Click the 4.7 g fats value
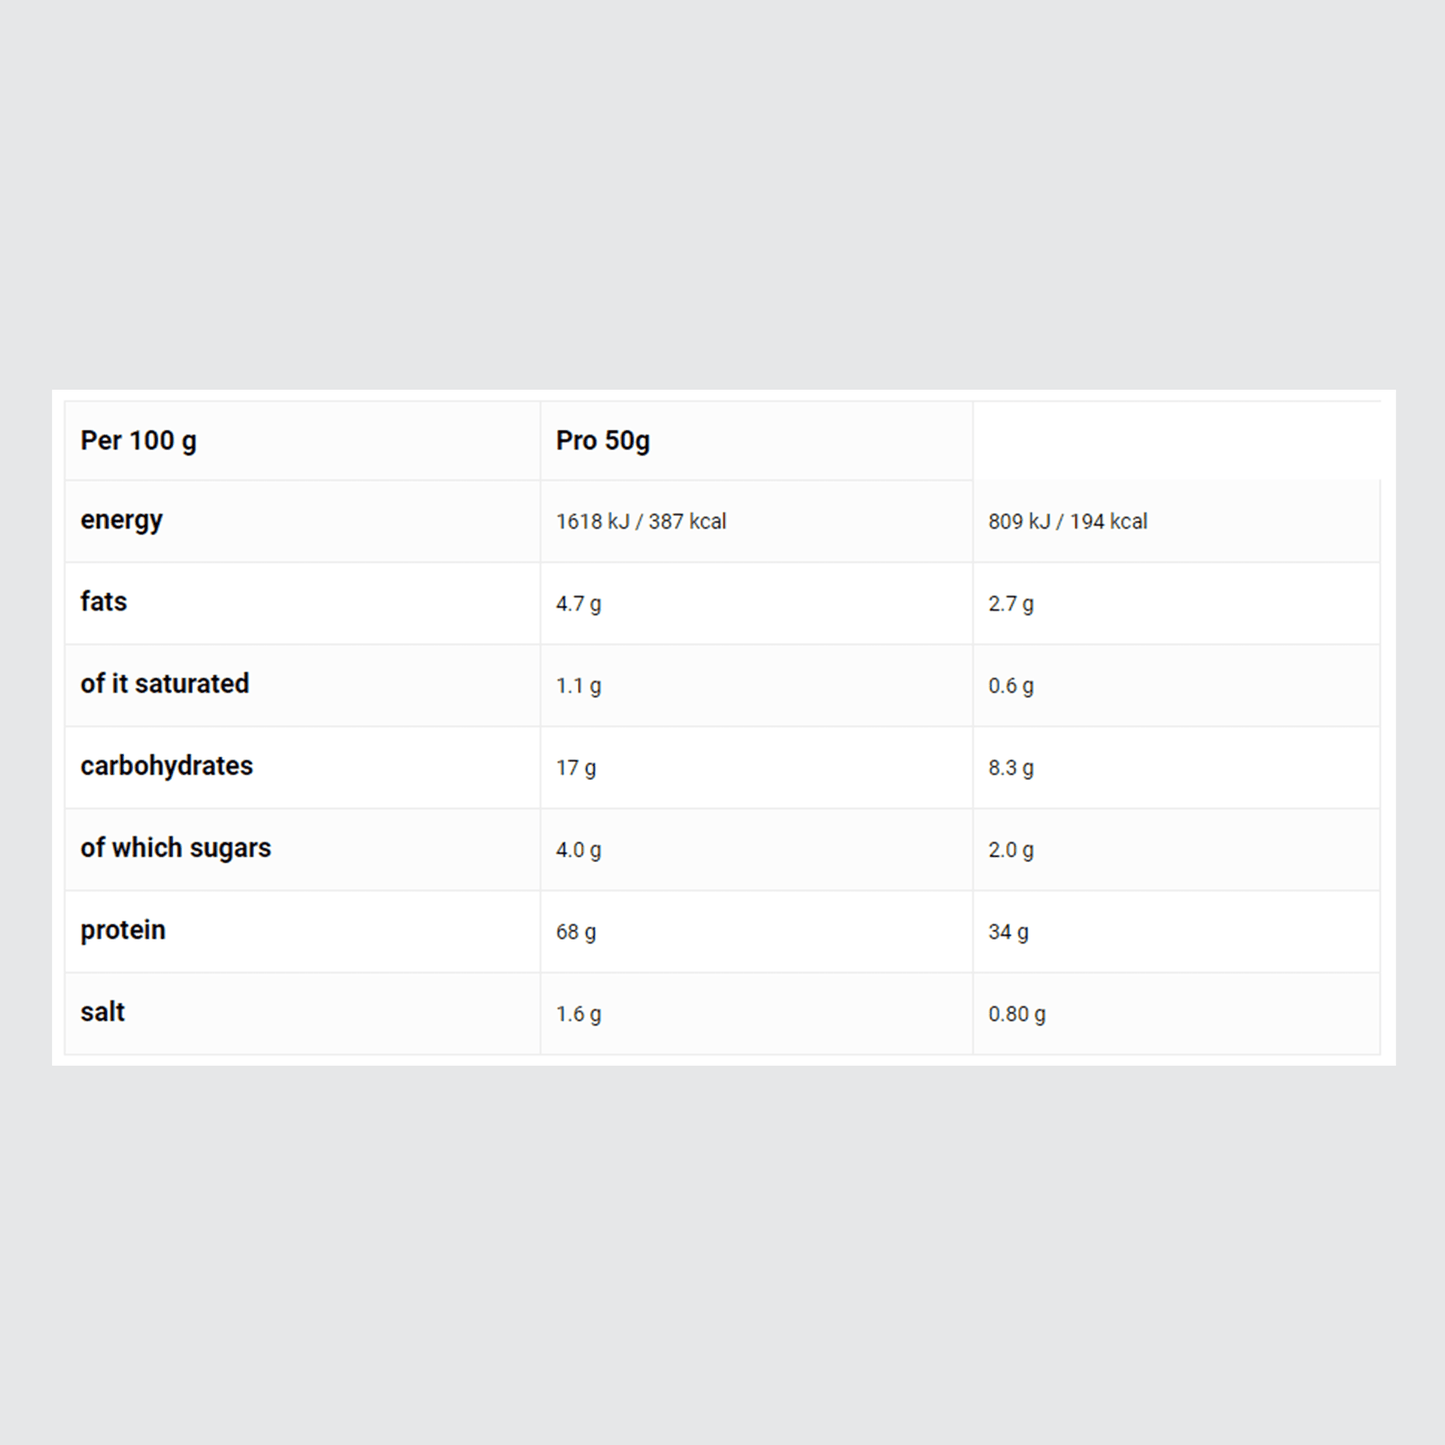The height and width of the screenshot is (1445, 1445). [579, 604]
